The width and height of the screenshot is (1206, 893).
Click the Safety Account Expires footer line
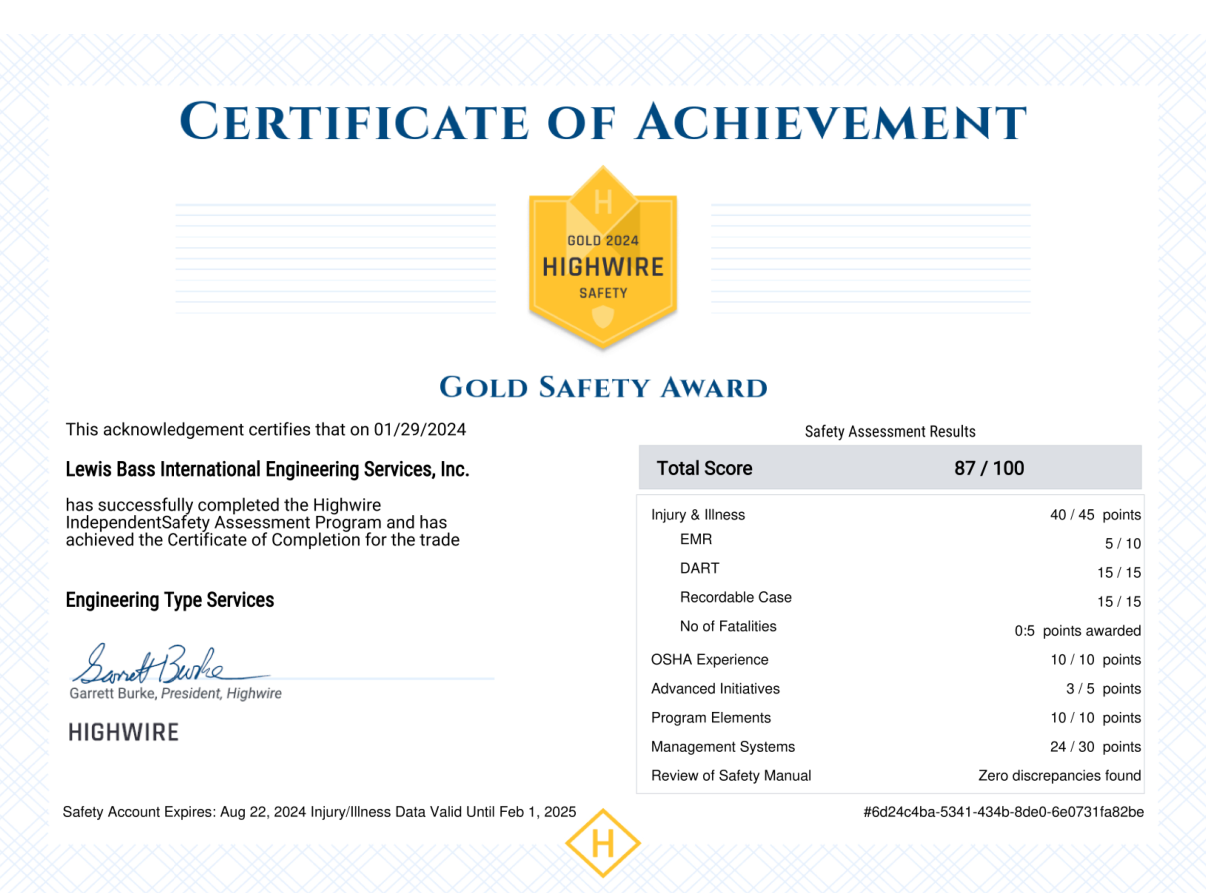pos(319,812)
